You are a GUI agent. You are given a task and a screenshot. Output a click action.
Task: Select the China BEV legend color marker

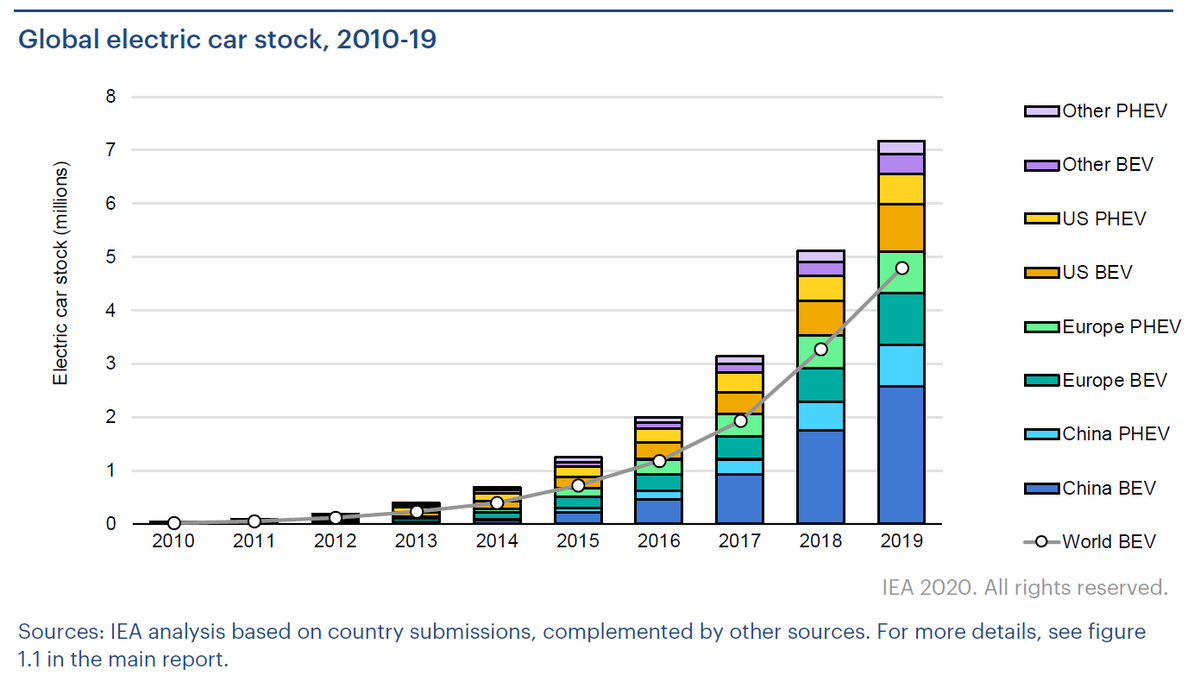pos(1044,488)
